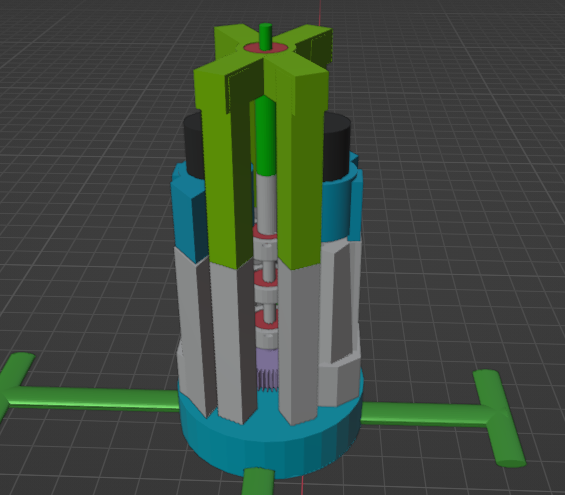
Task: Select the purple gear near the base
Action: (x=267, y=371)
